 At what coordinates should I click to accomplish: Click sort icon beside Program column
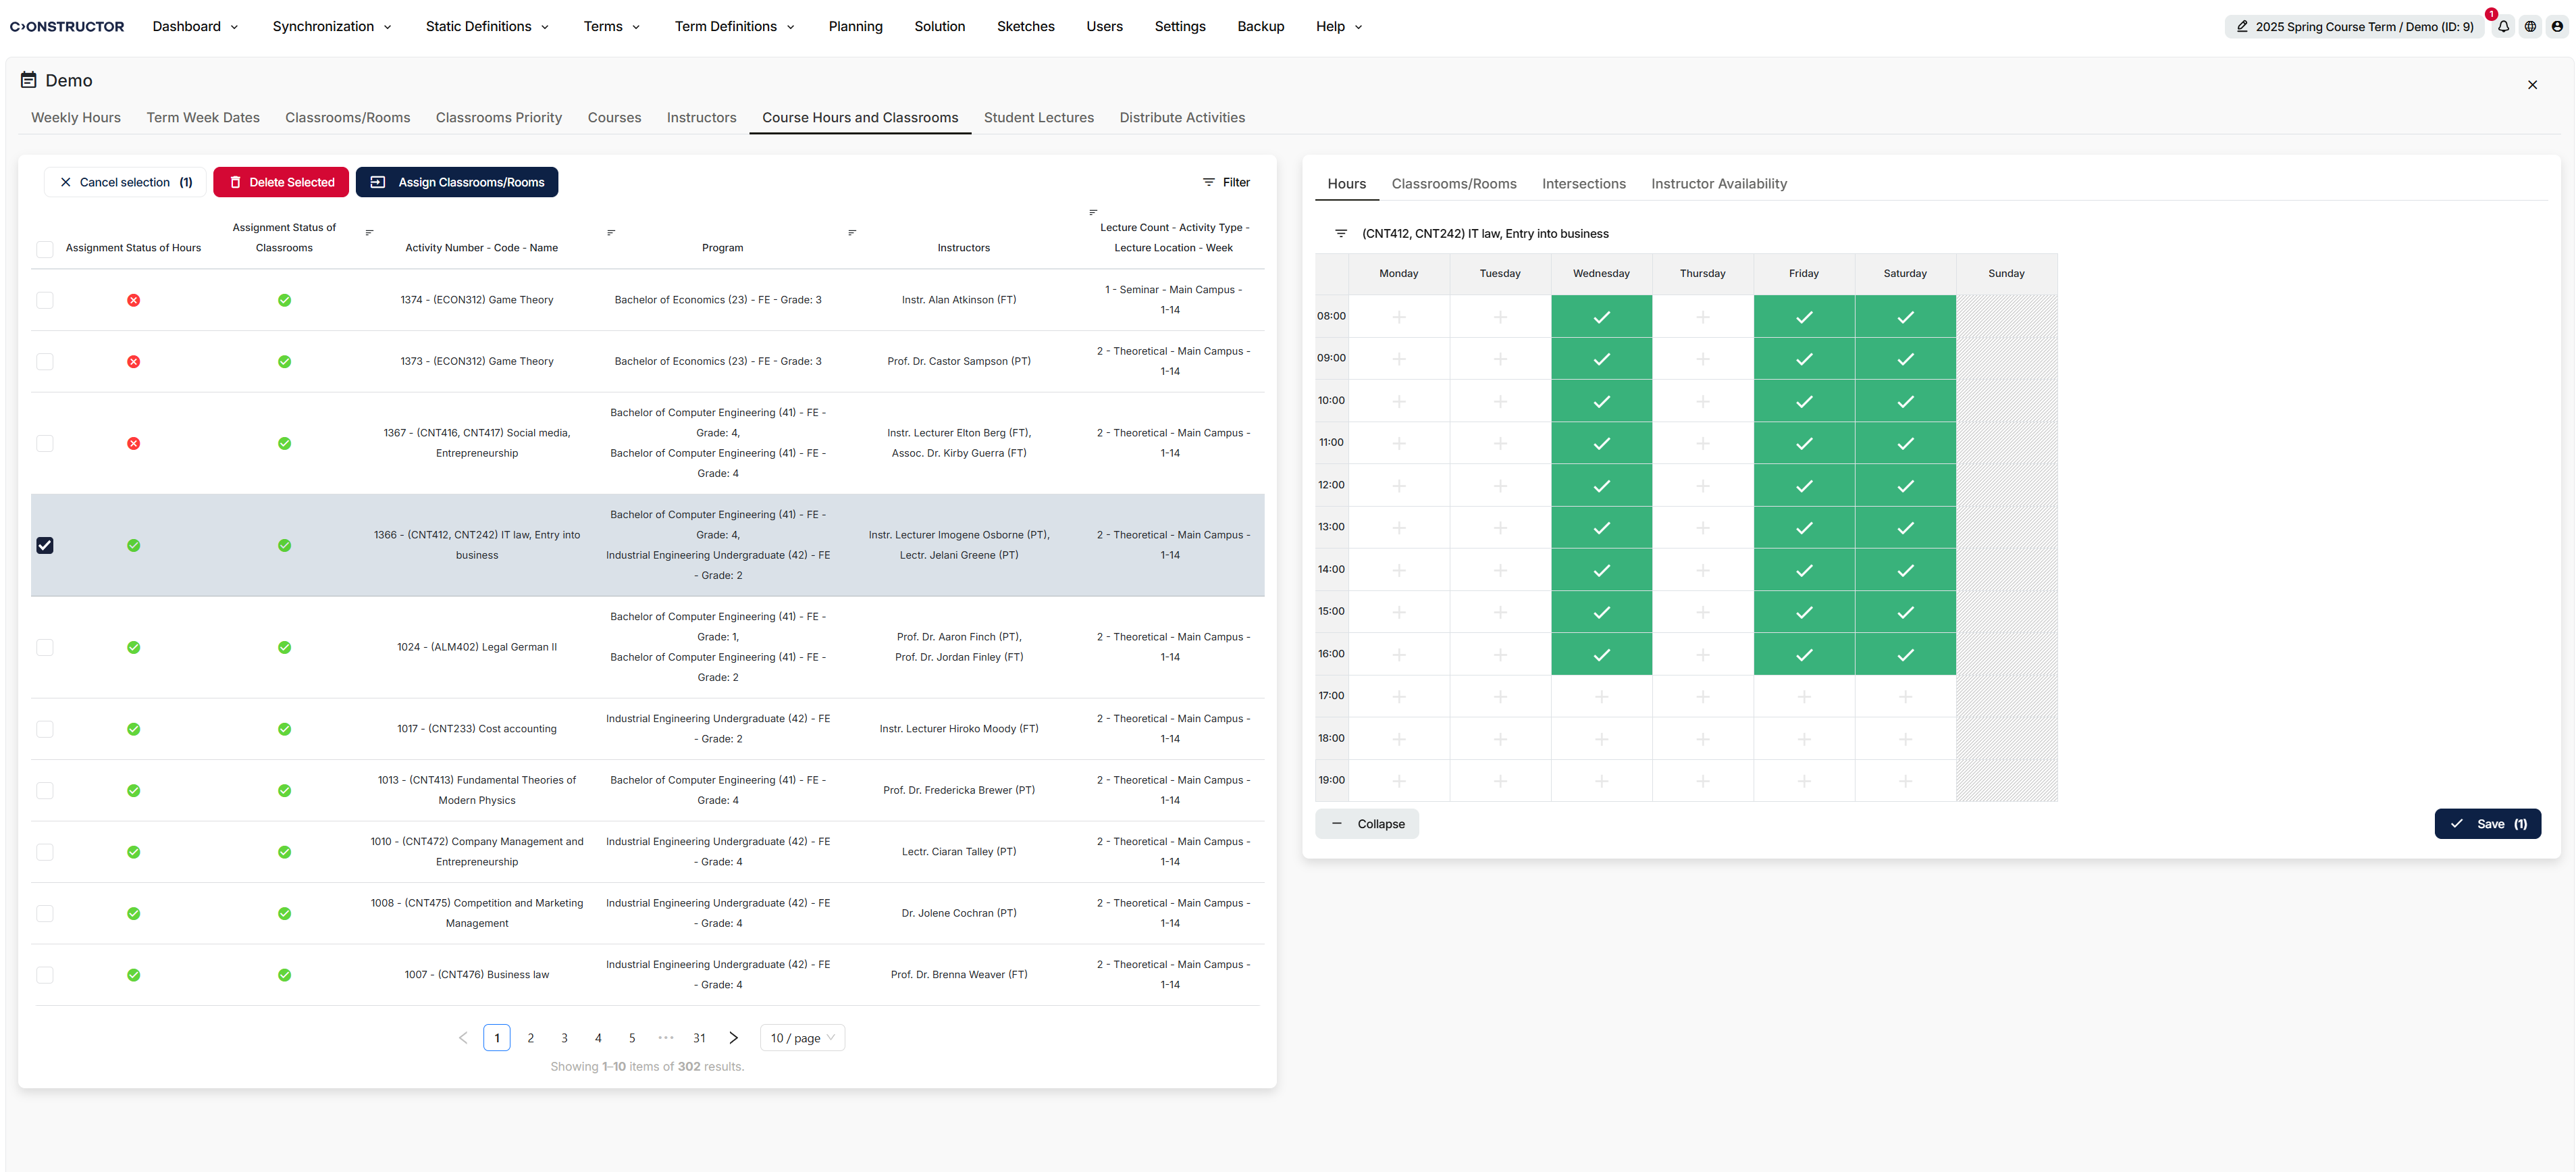pyautogui.click(x=852, y=233)
